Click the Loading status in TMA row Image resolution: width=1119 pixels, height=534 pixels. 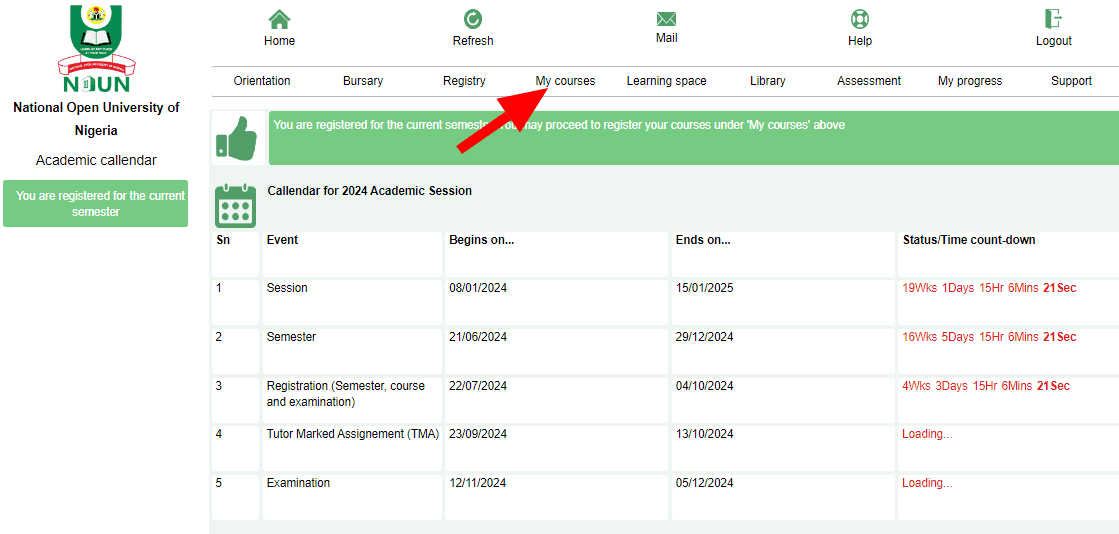pos(927,434)
